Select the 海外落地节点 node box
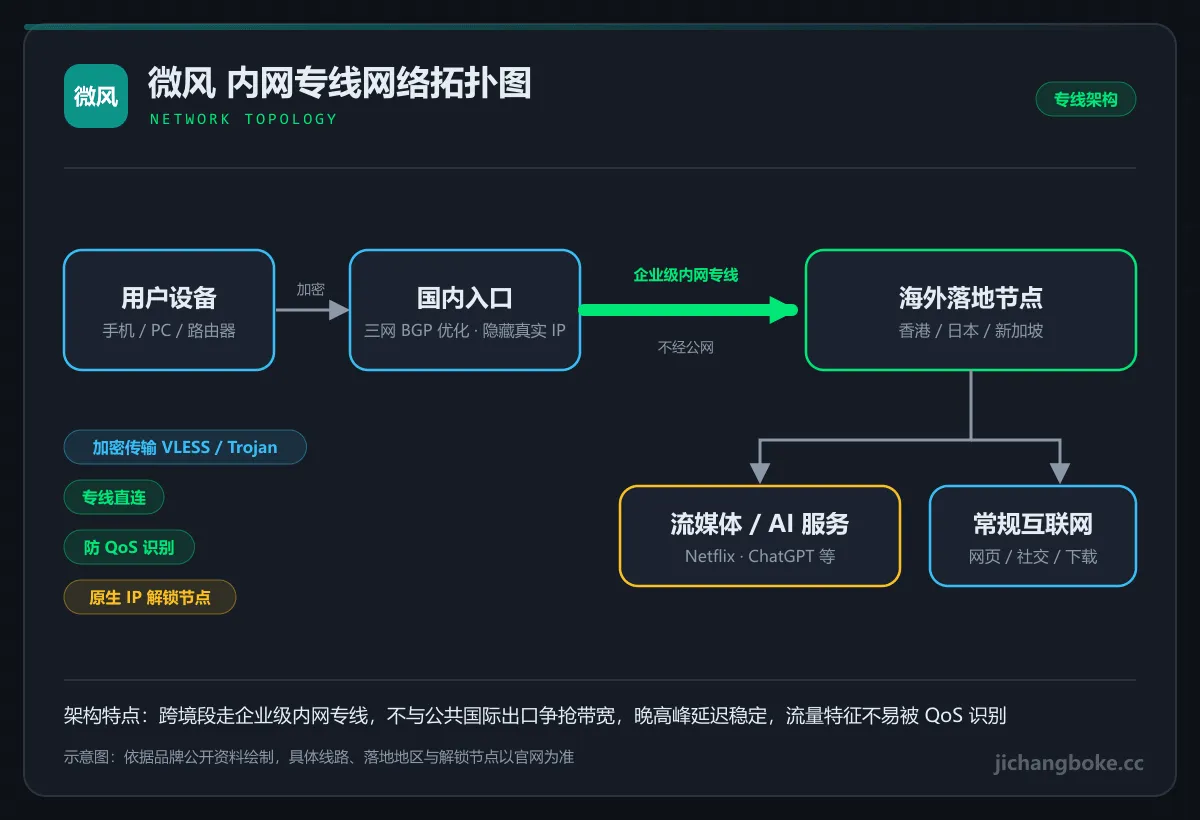This screenshot has height=820, width=1200. point(971,310)
